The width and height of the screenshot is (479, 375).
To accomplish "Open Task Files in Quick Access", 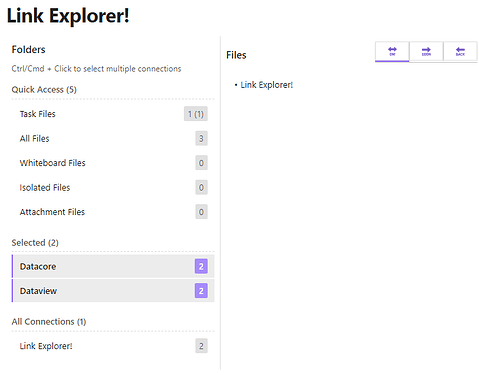I will (113, 114).
